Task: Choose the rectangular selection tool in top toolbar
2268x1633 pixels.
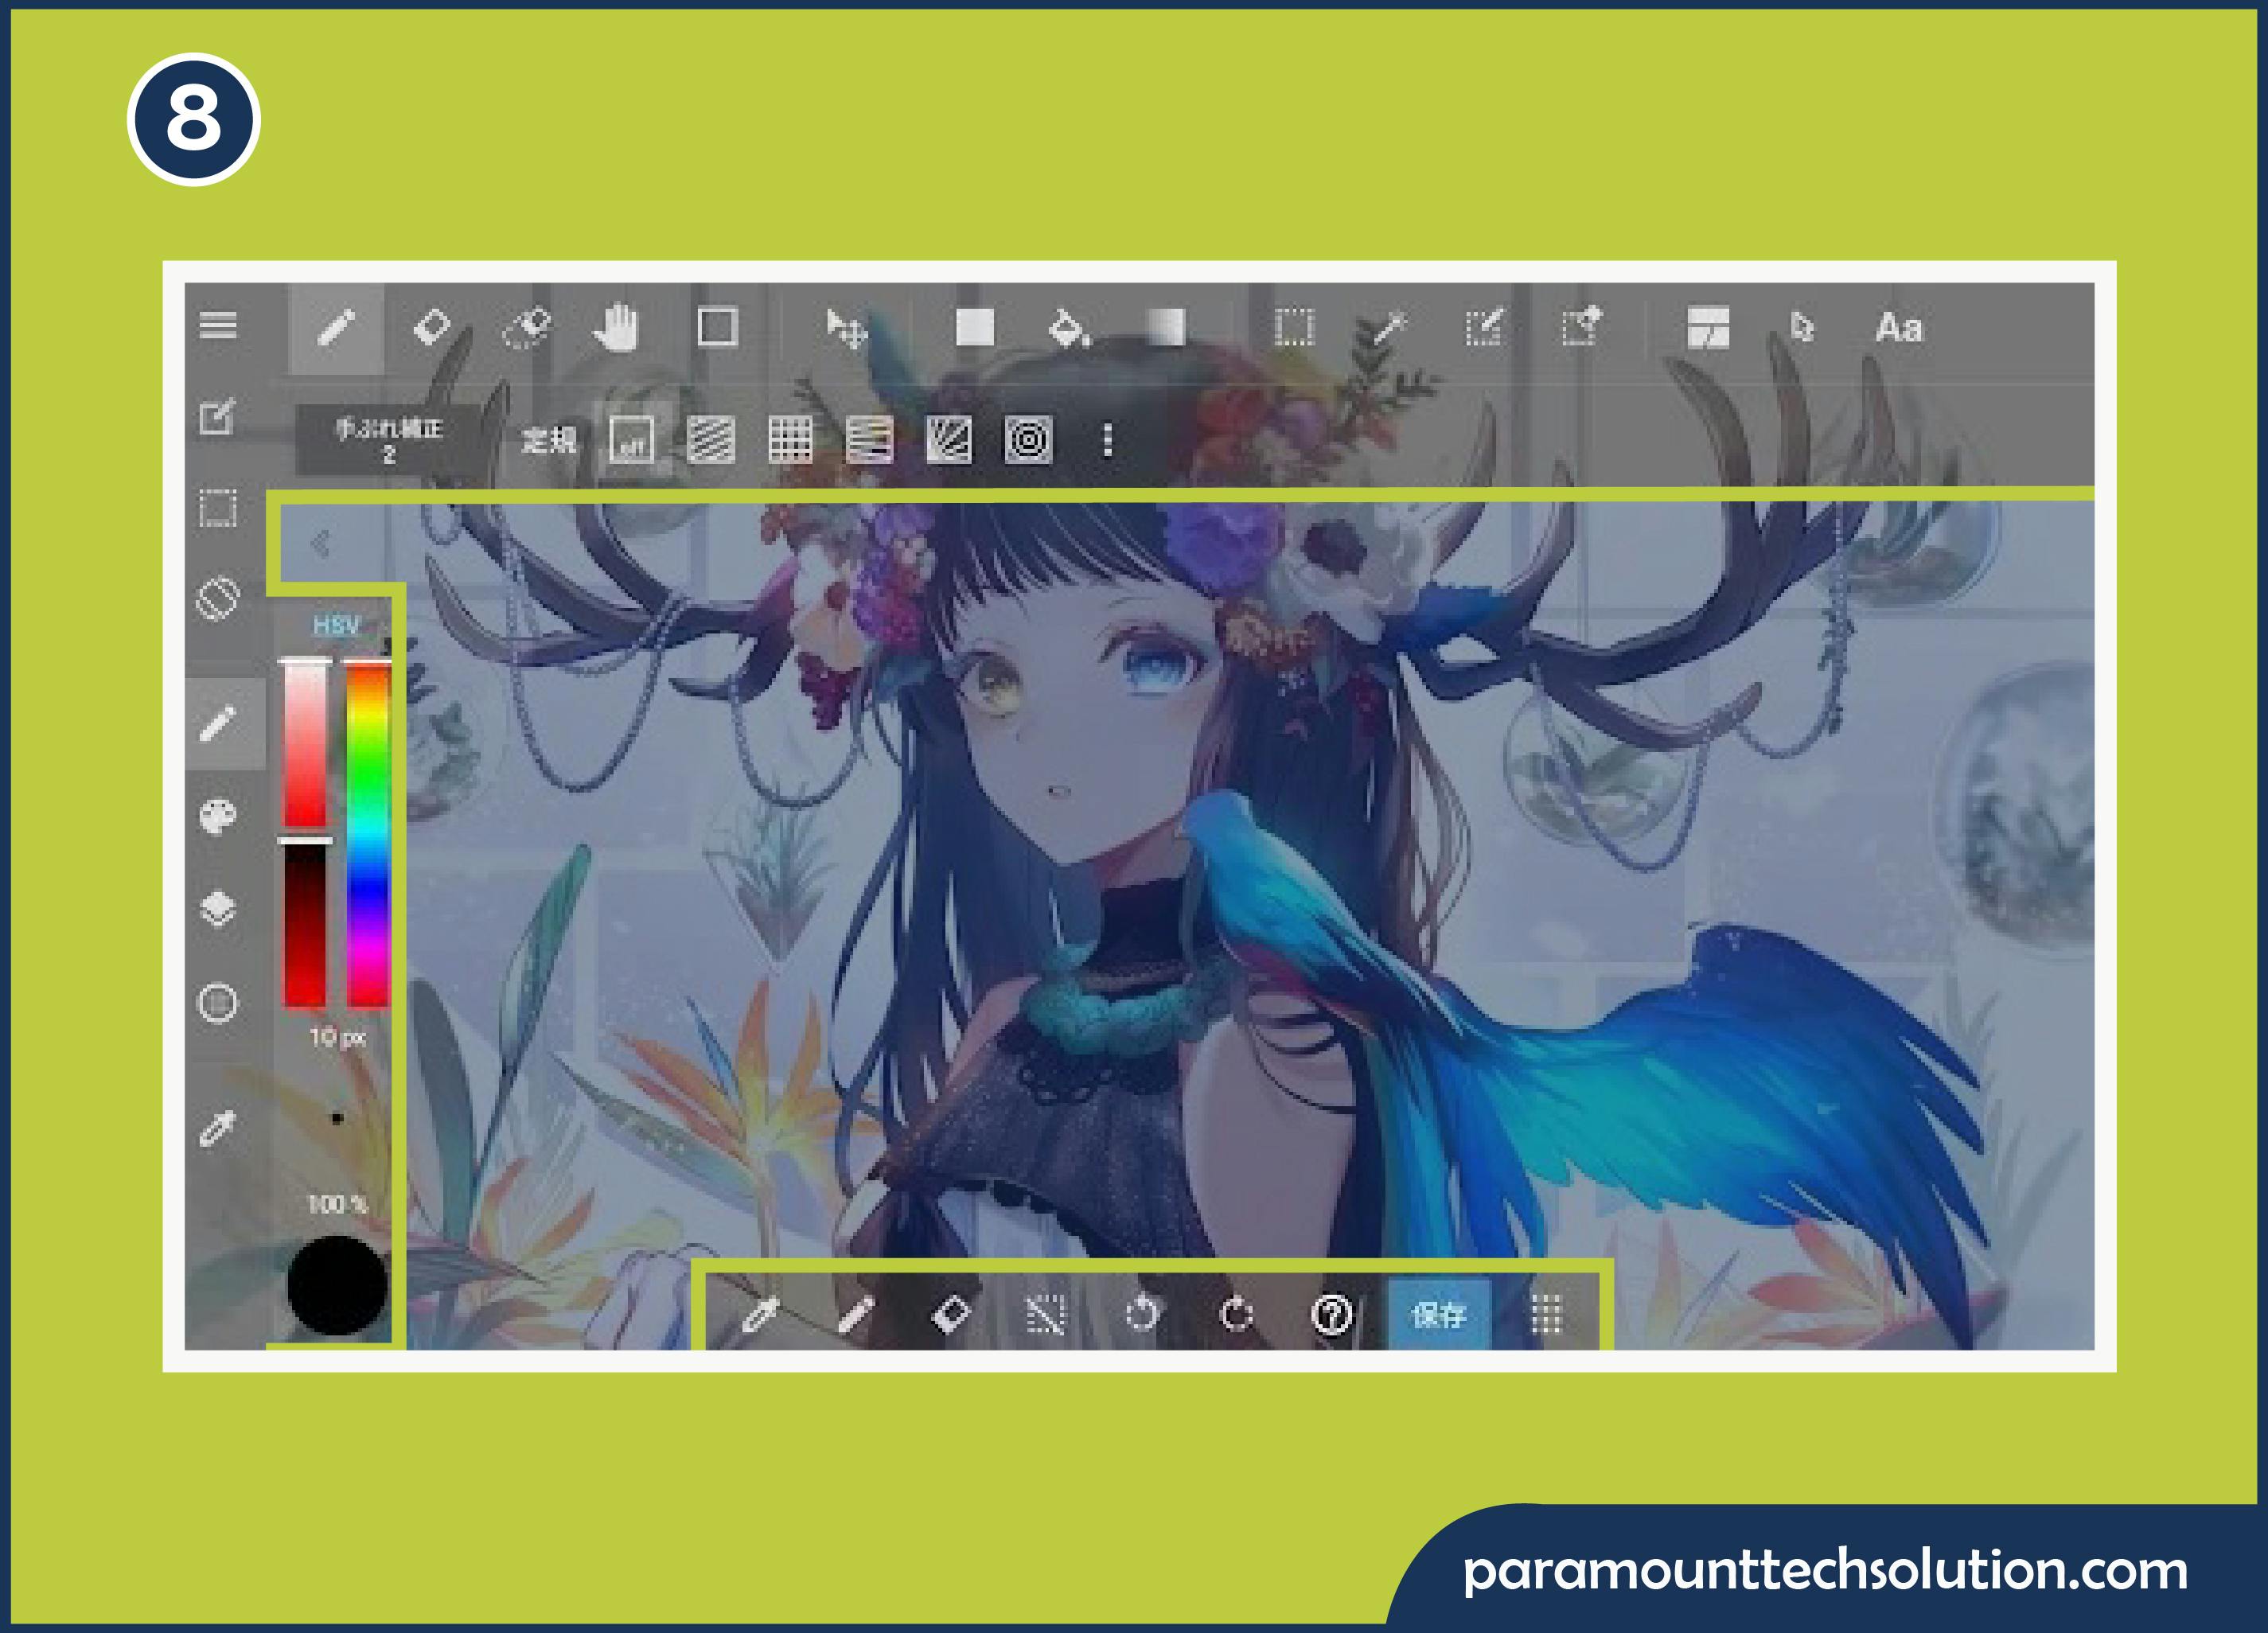Action: click(1293, 327)
